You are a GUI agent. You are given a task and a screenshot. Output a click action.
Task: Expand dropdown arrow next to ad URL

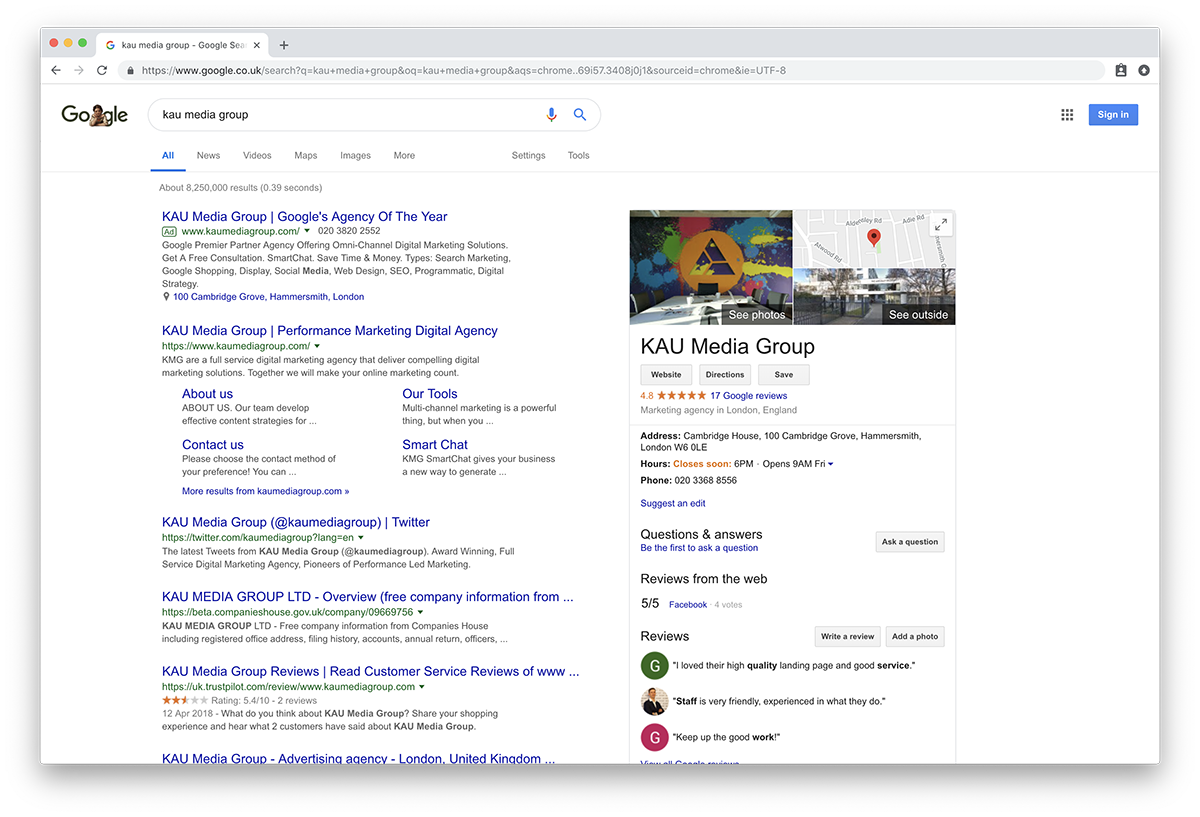pyautogui.click(x=307, y=231)
